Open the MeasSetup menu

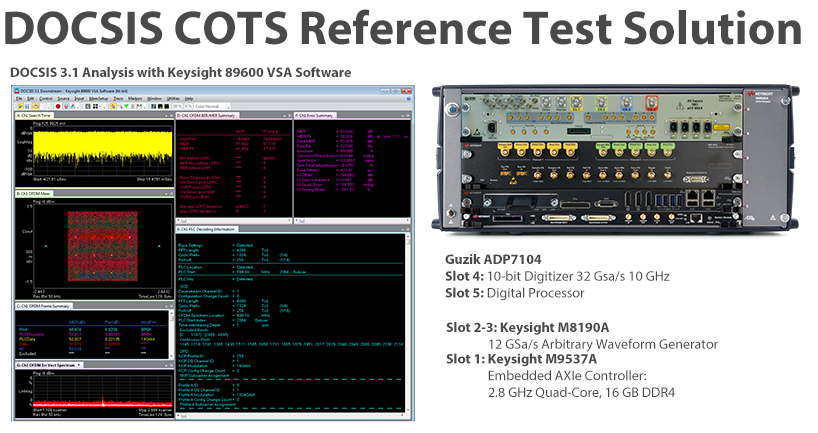(x=98, y=99)
